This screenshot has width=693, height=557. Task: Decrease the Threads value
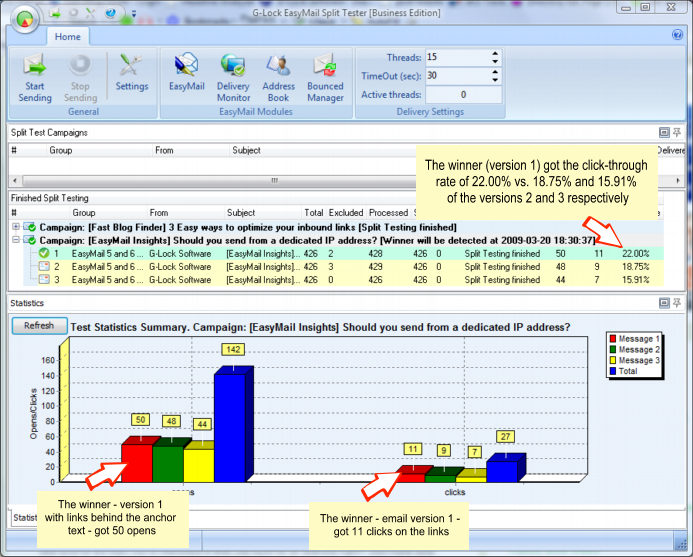(x=495, y=61)
